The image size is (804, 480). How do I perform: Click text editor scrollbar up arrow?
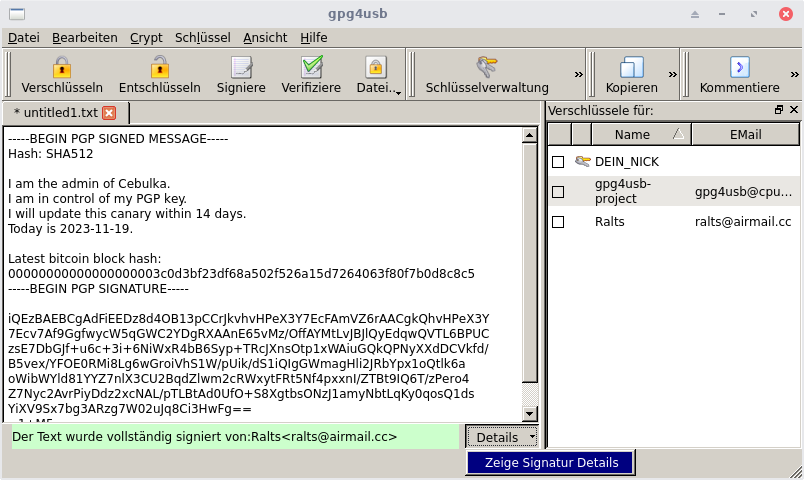(530, 135)
